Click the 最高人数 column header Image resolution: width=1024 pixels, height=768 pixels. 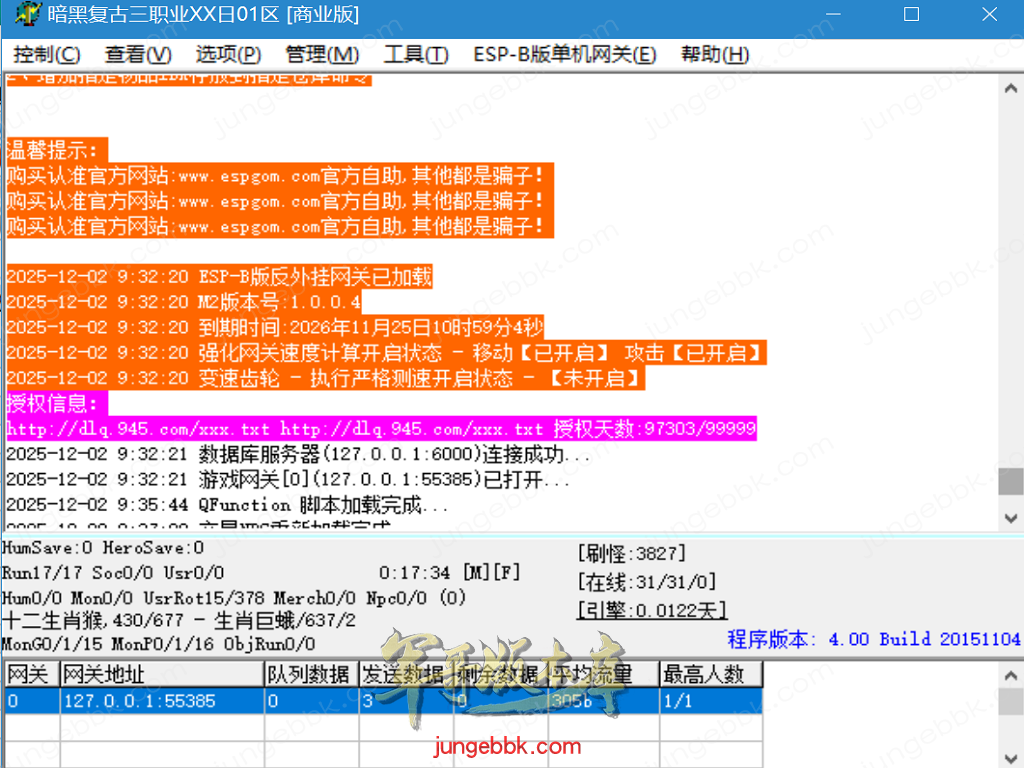click(710, 674)
